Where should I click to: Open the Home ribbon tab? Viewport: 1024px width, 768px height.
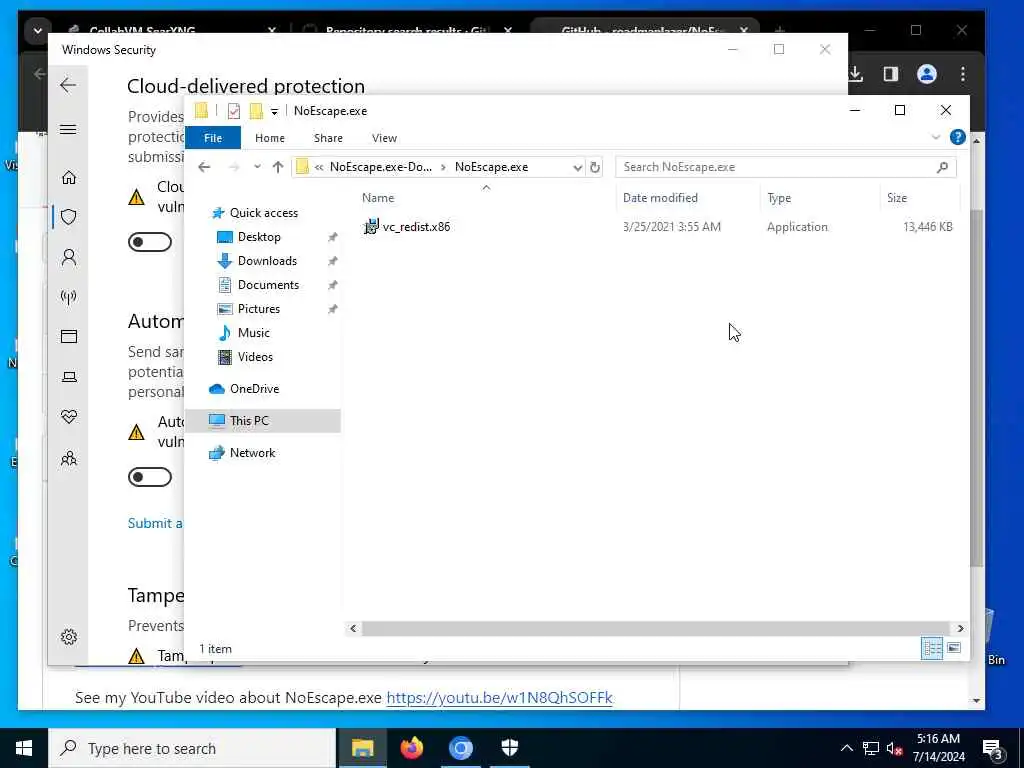click(x=270, y=138)
